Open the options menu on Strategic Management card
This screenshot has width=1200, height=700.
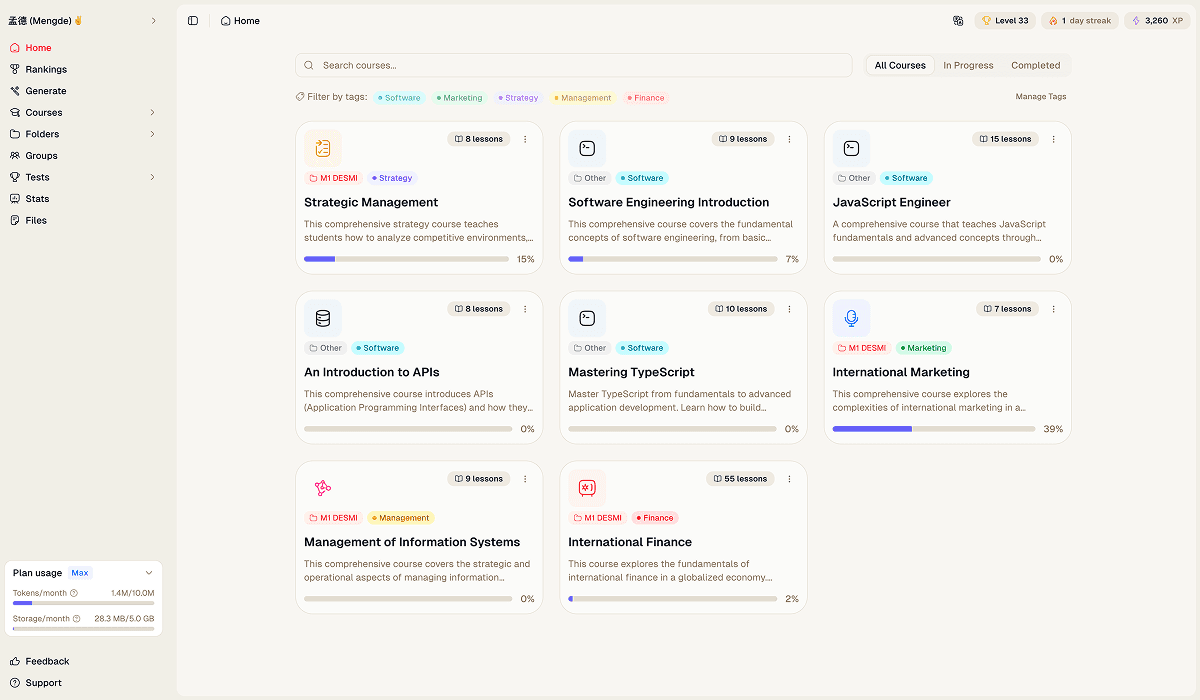[525, 140]
